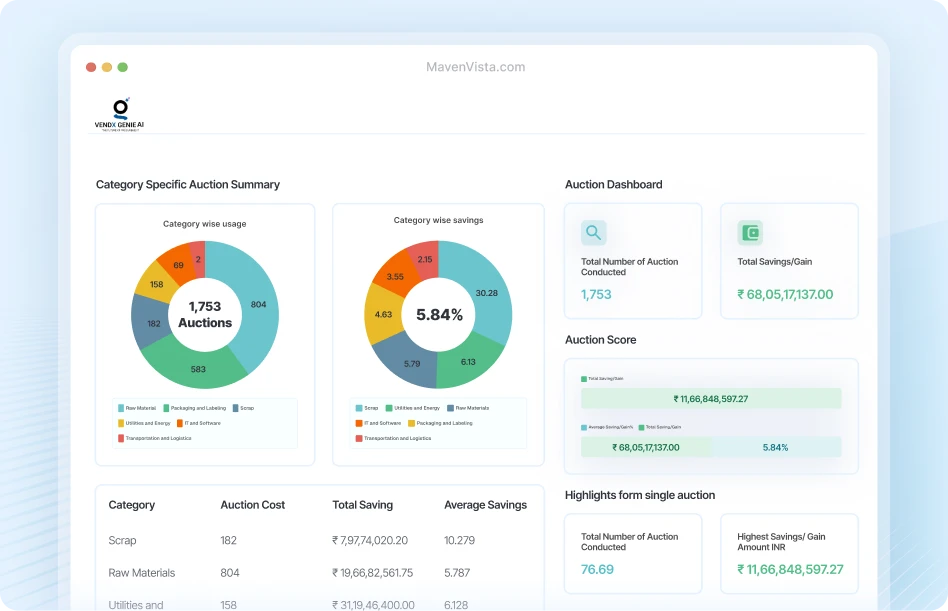Click the 5.787 average savings cell
Image resolution: width=948 pixels, height=611 pixels.
click(x=457, y=573)
